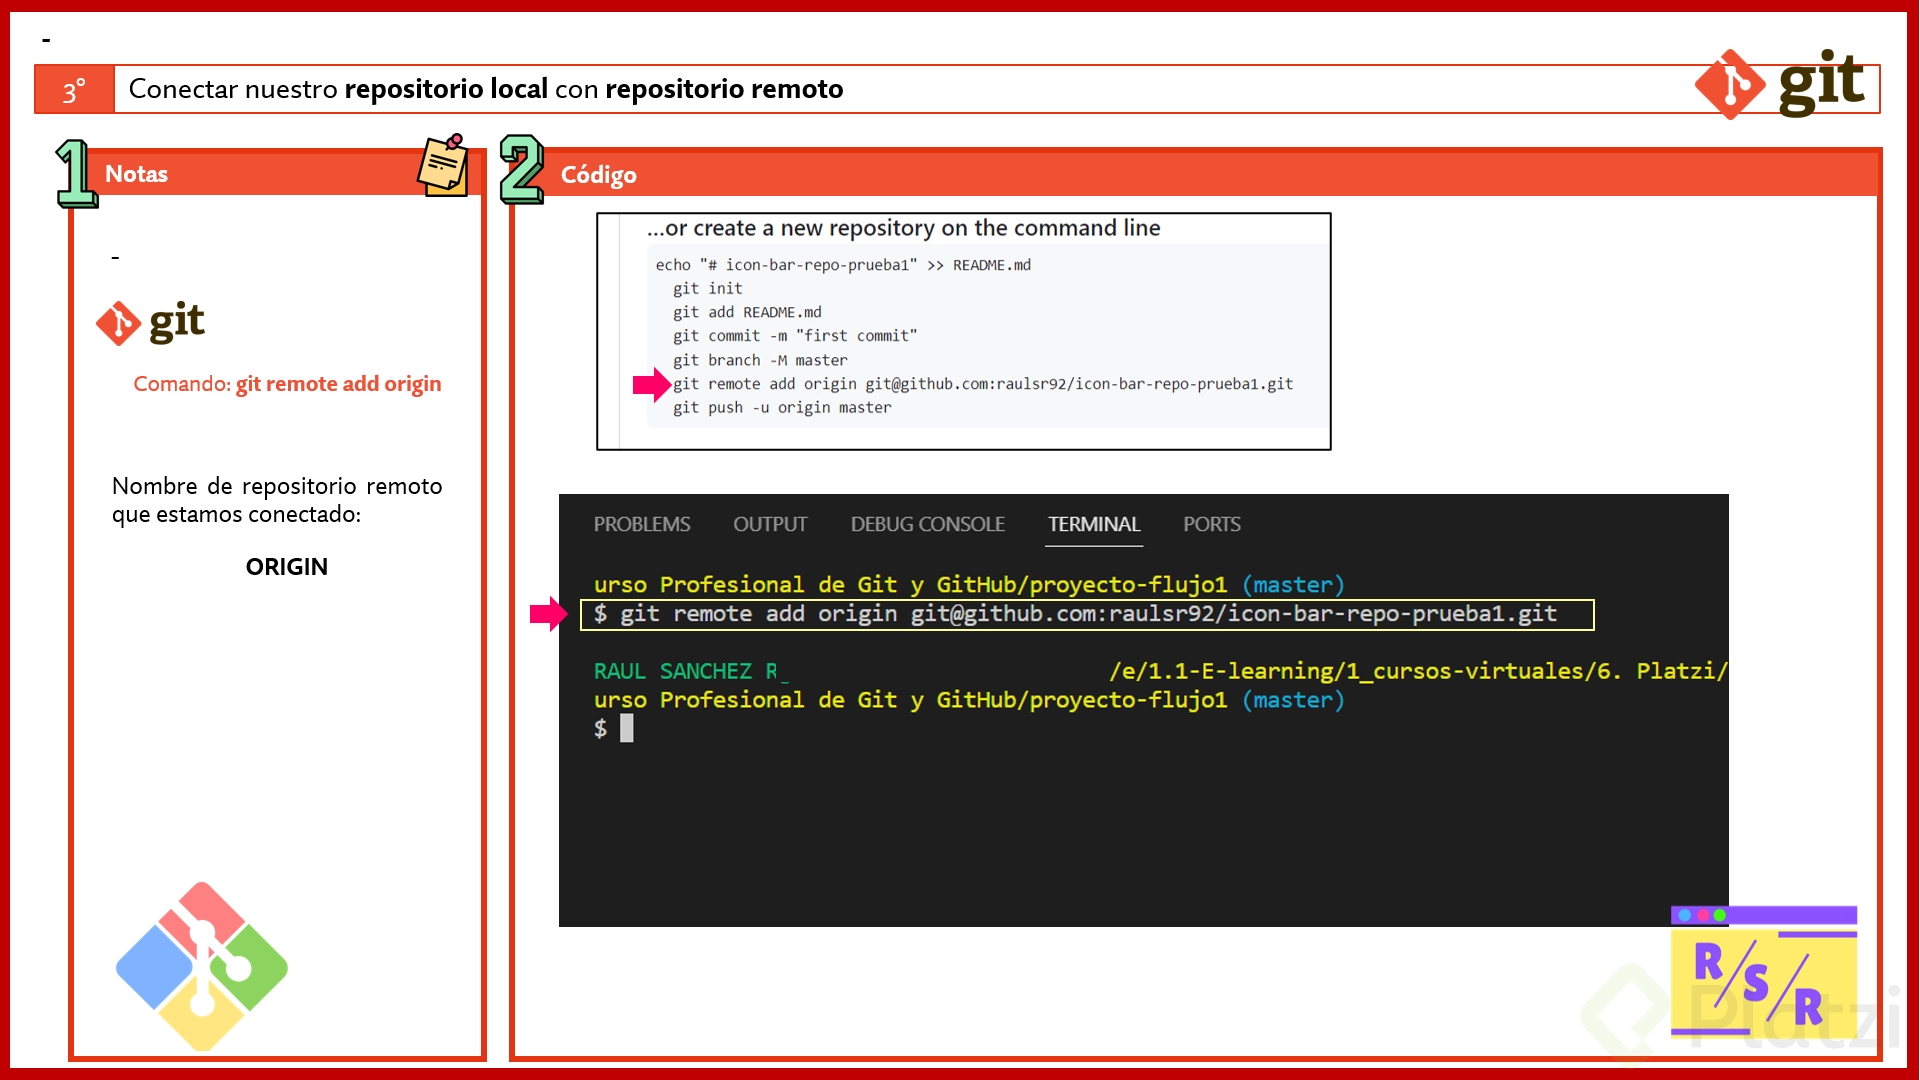Click the 'git remote add origin' terminal command
The image size is (1920, 1080).
click(1087, 614)
